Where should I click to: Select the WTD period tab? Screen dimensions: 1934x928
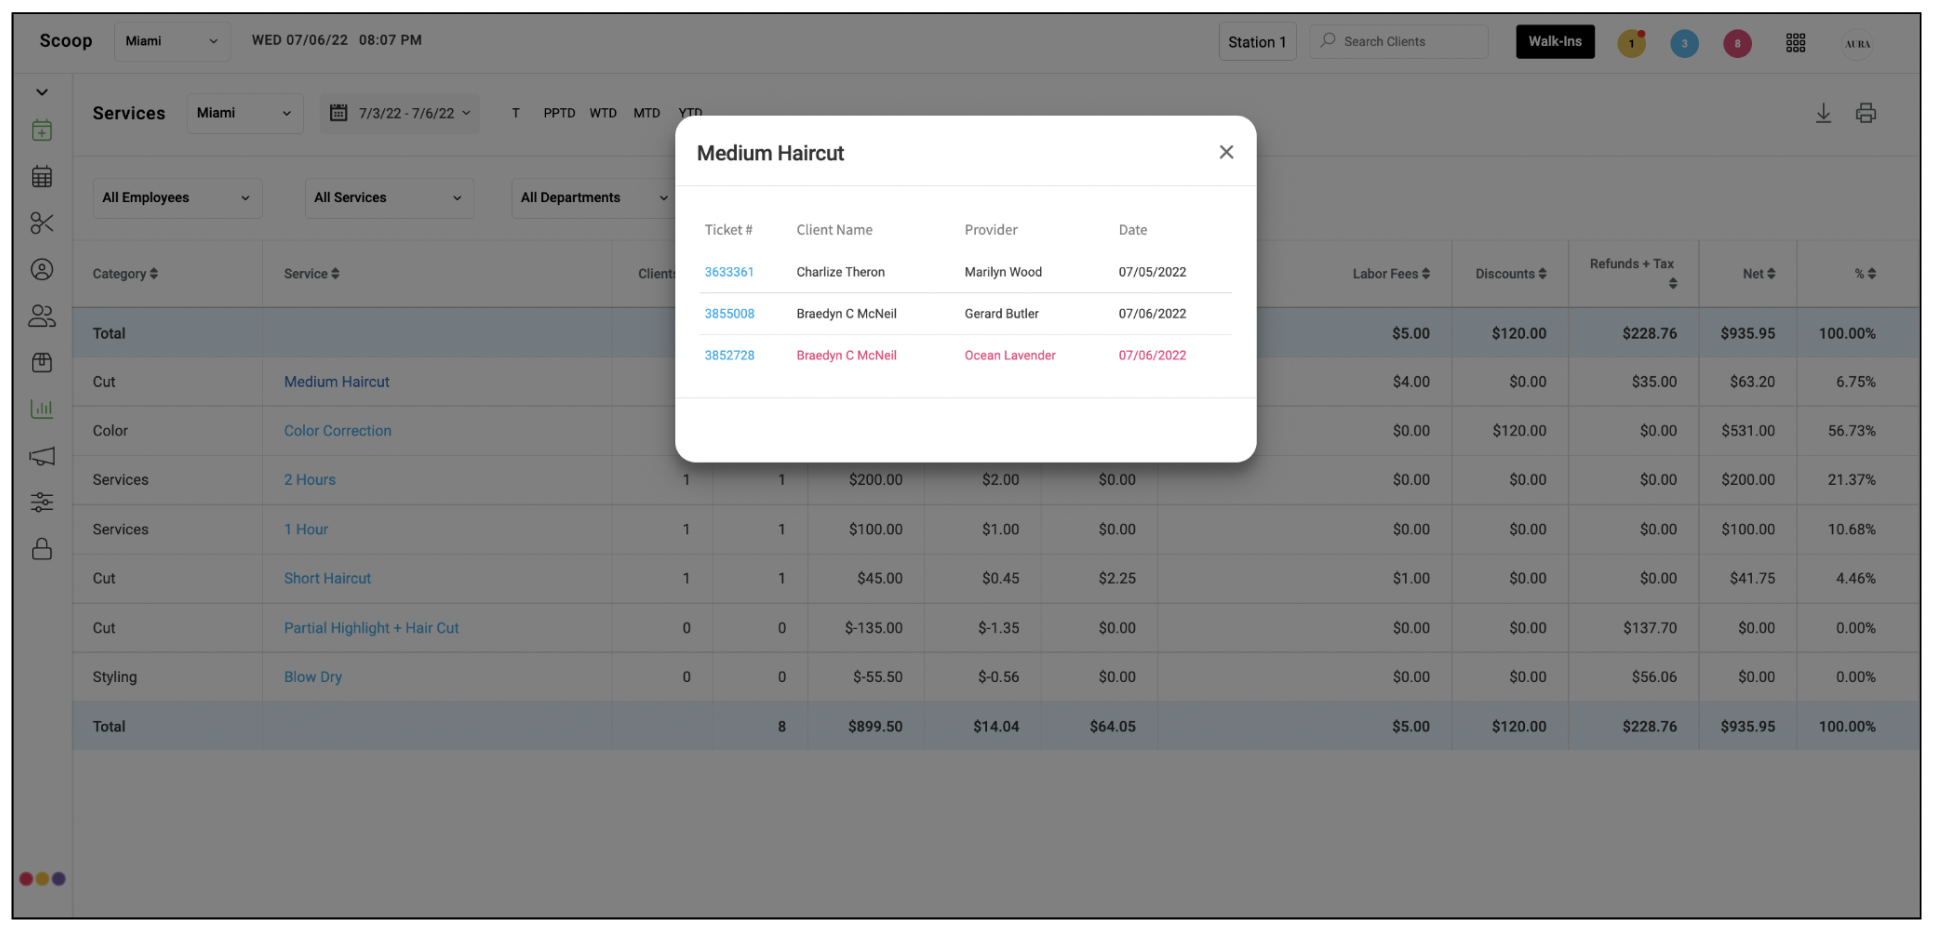[602, 113]
